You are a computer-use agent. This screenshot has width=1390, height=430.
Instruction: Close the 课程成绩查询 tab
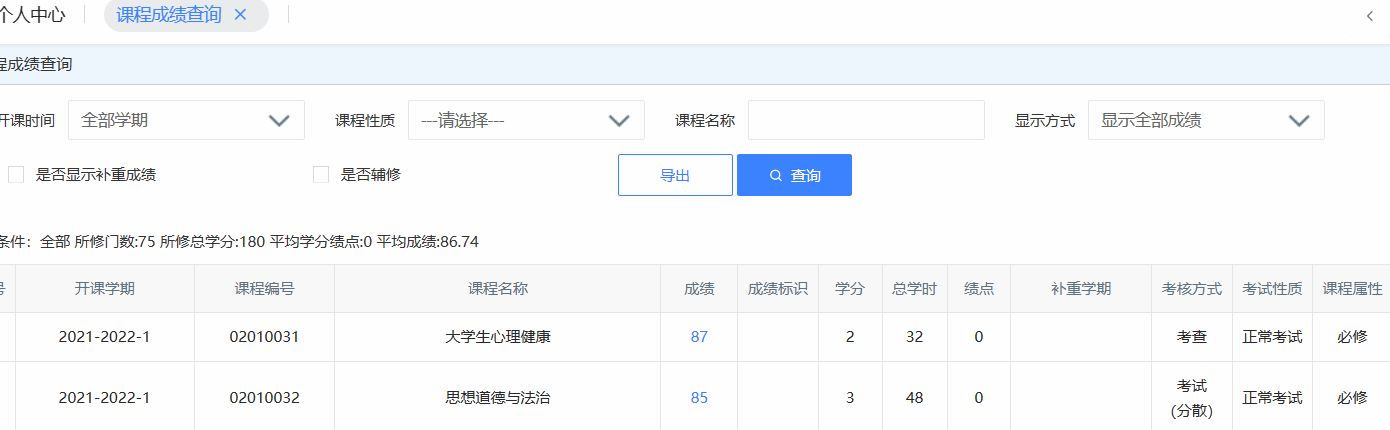(x=240, y=15)
